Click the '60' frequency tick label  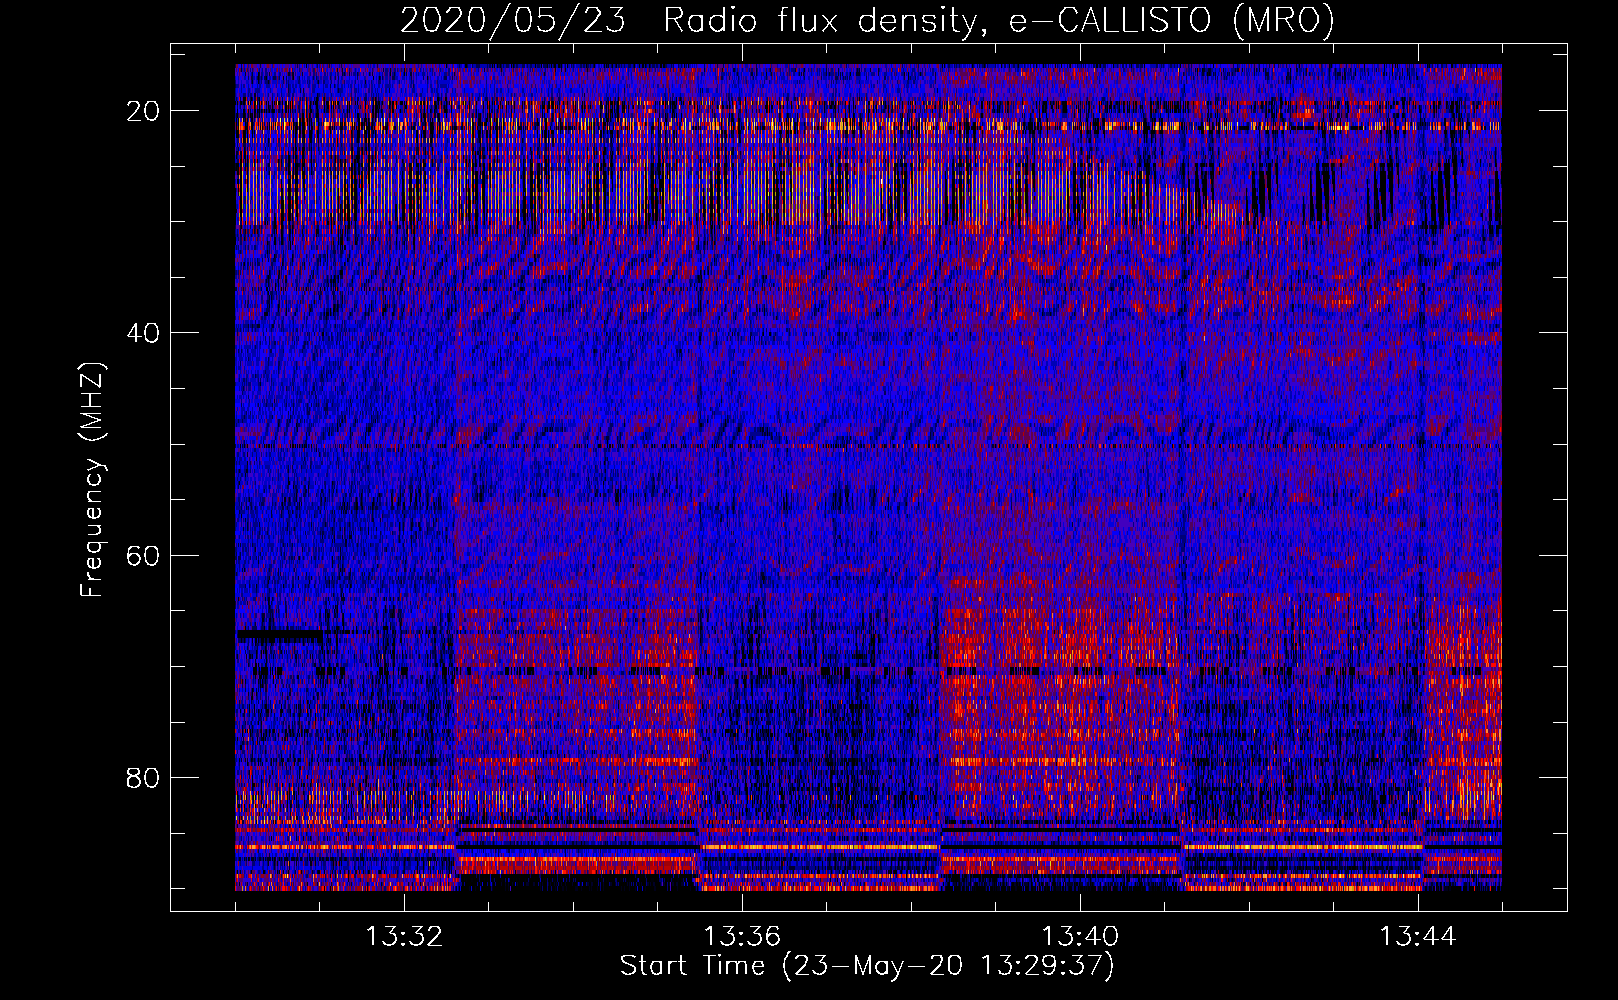point(144,555)
